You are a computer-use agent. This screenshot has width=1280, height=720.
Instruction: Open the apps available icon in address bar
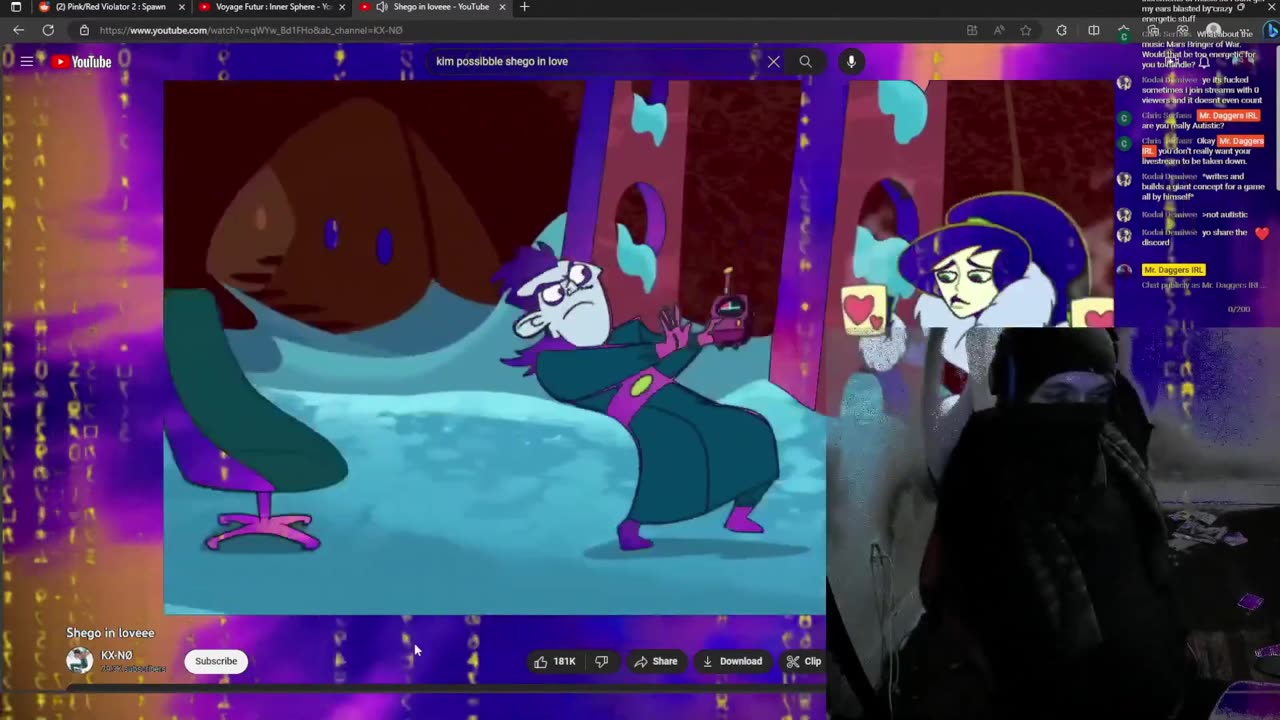point(971,30)
